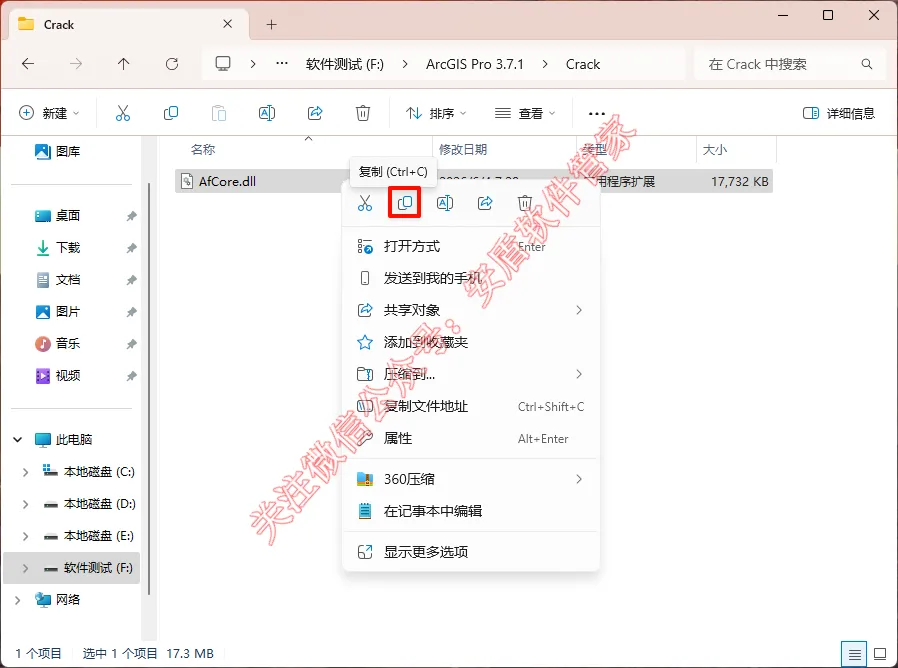Click the Up directory arrow
The height and width of the screenshot is (668, 898).
click(124, 64)
